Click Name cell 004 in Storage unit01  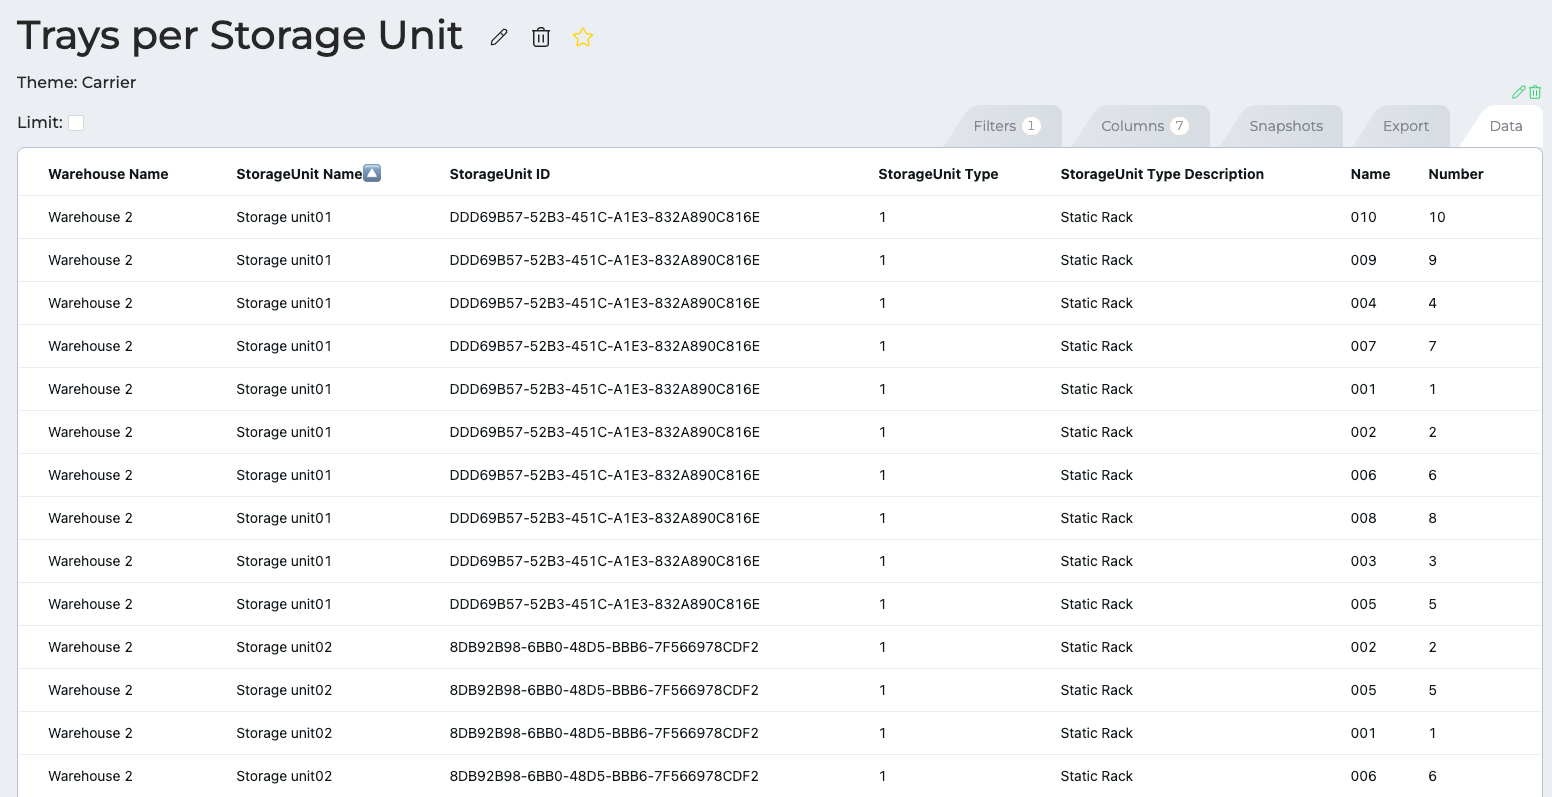(1363, 303)
